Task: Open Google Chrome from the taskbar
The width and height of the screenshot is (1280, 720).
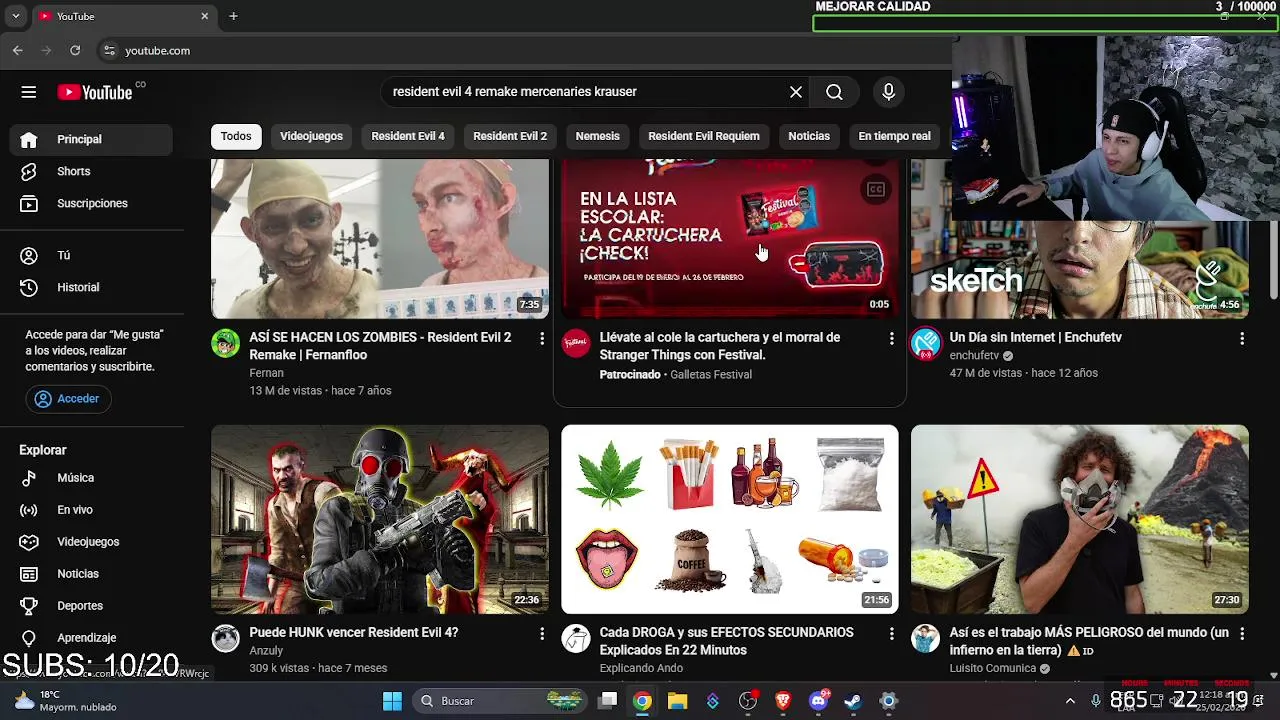Action: [643, 701]
